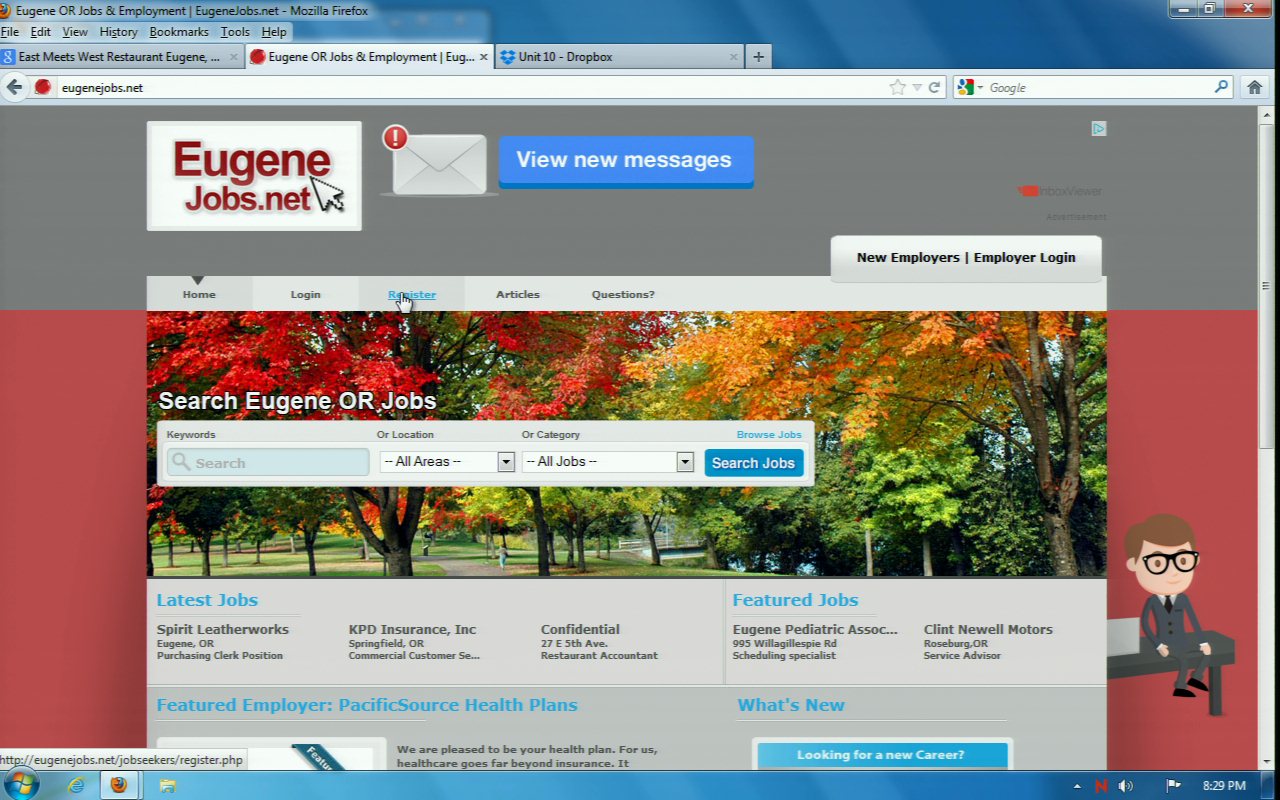Click the EugeneJobs.net logo
The image size is (1280, 800).
point(254,176)
